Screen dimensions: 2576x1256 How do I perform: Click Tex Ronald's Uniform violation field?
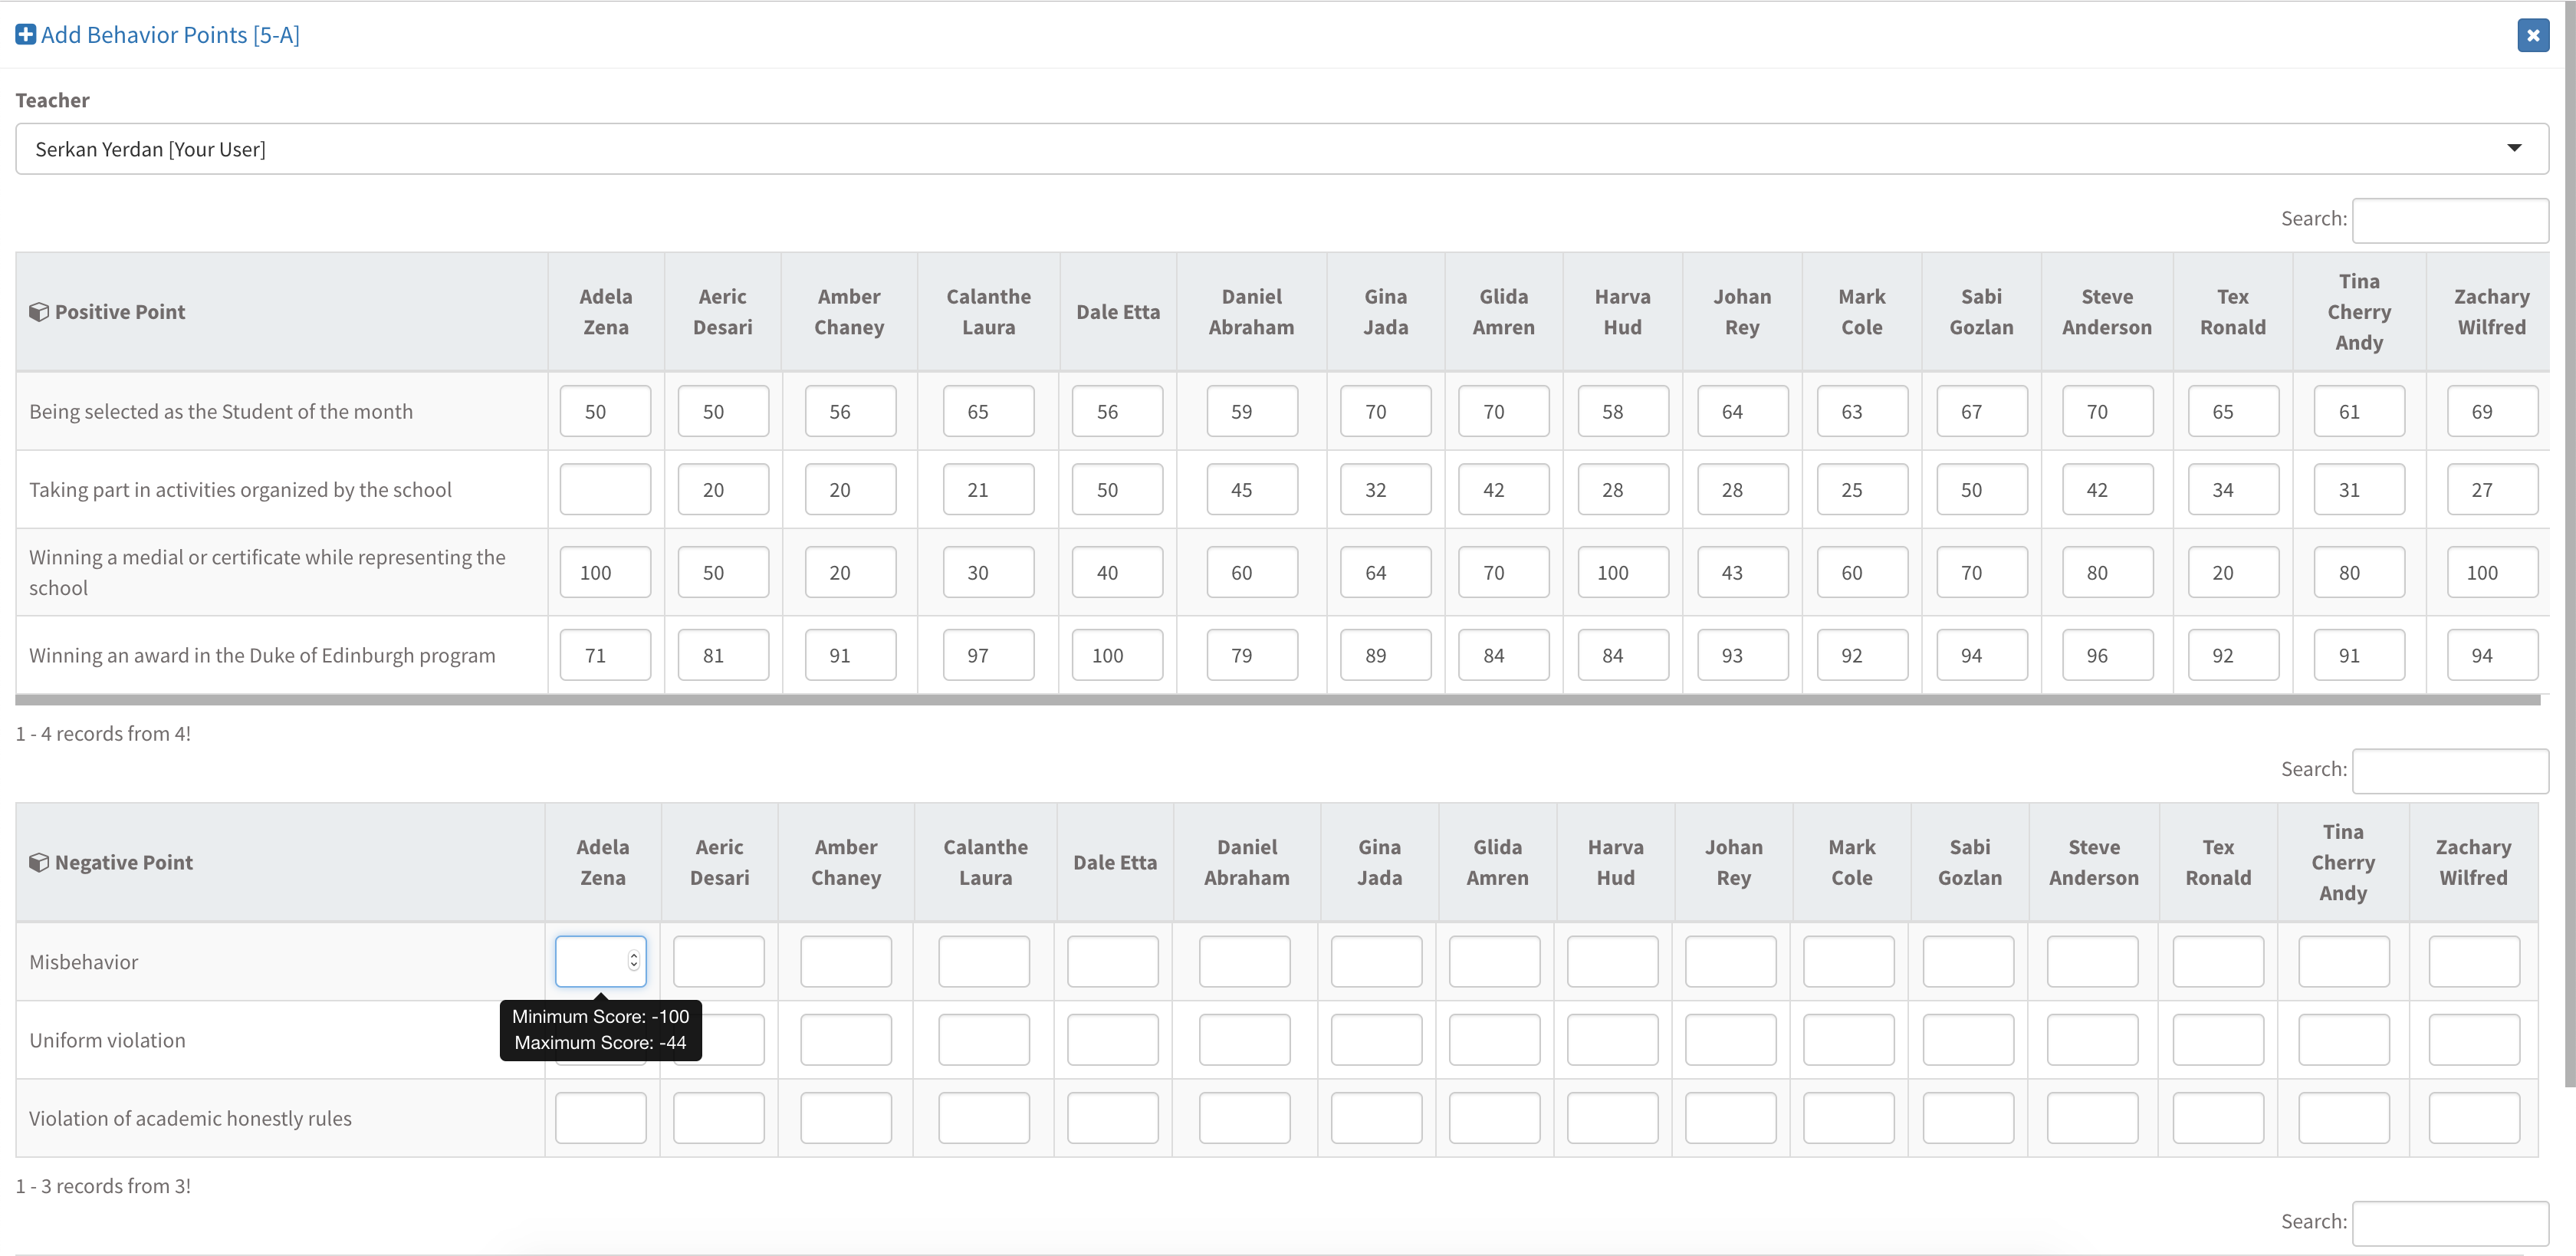[2218, 1039]
